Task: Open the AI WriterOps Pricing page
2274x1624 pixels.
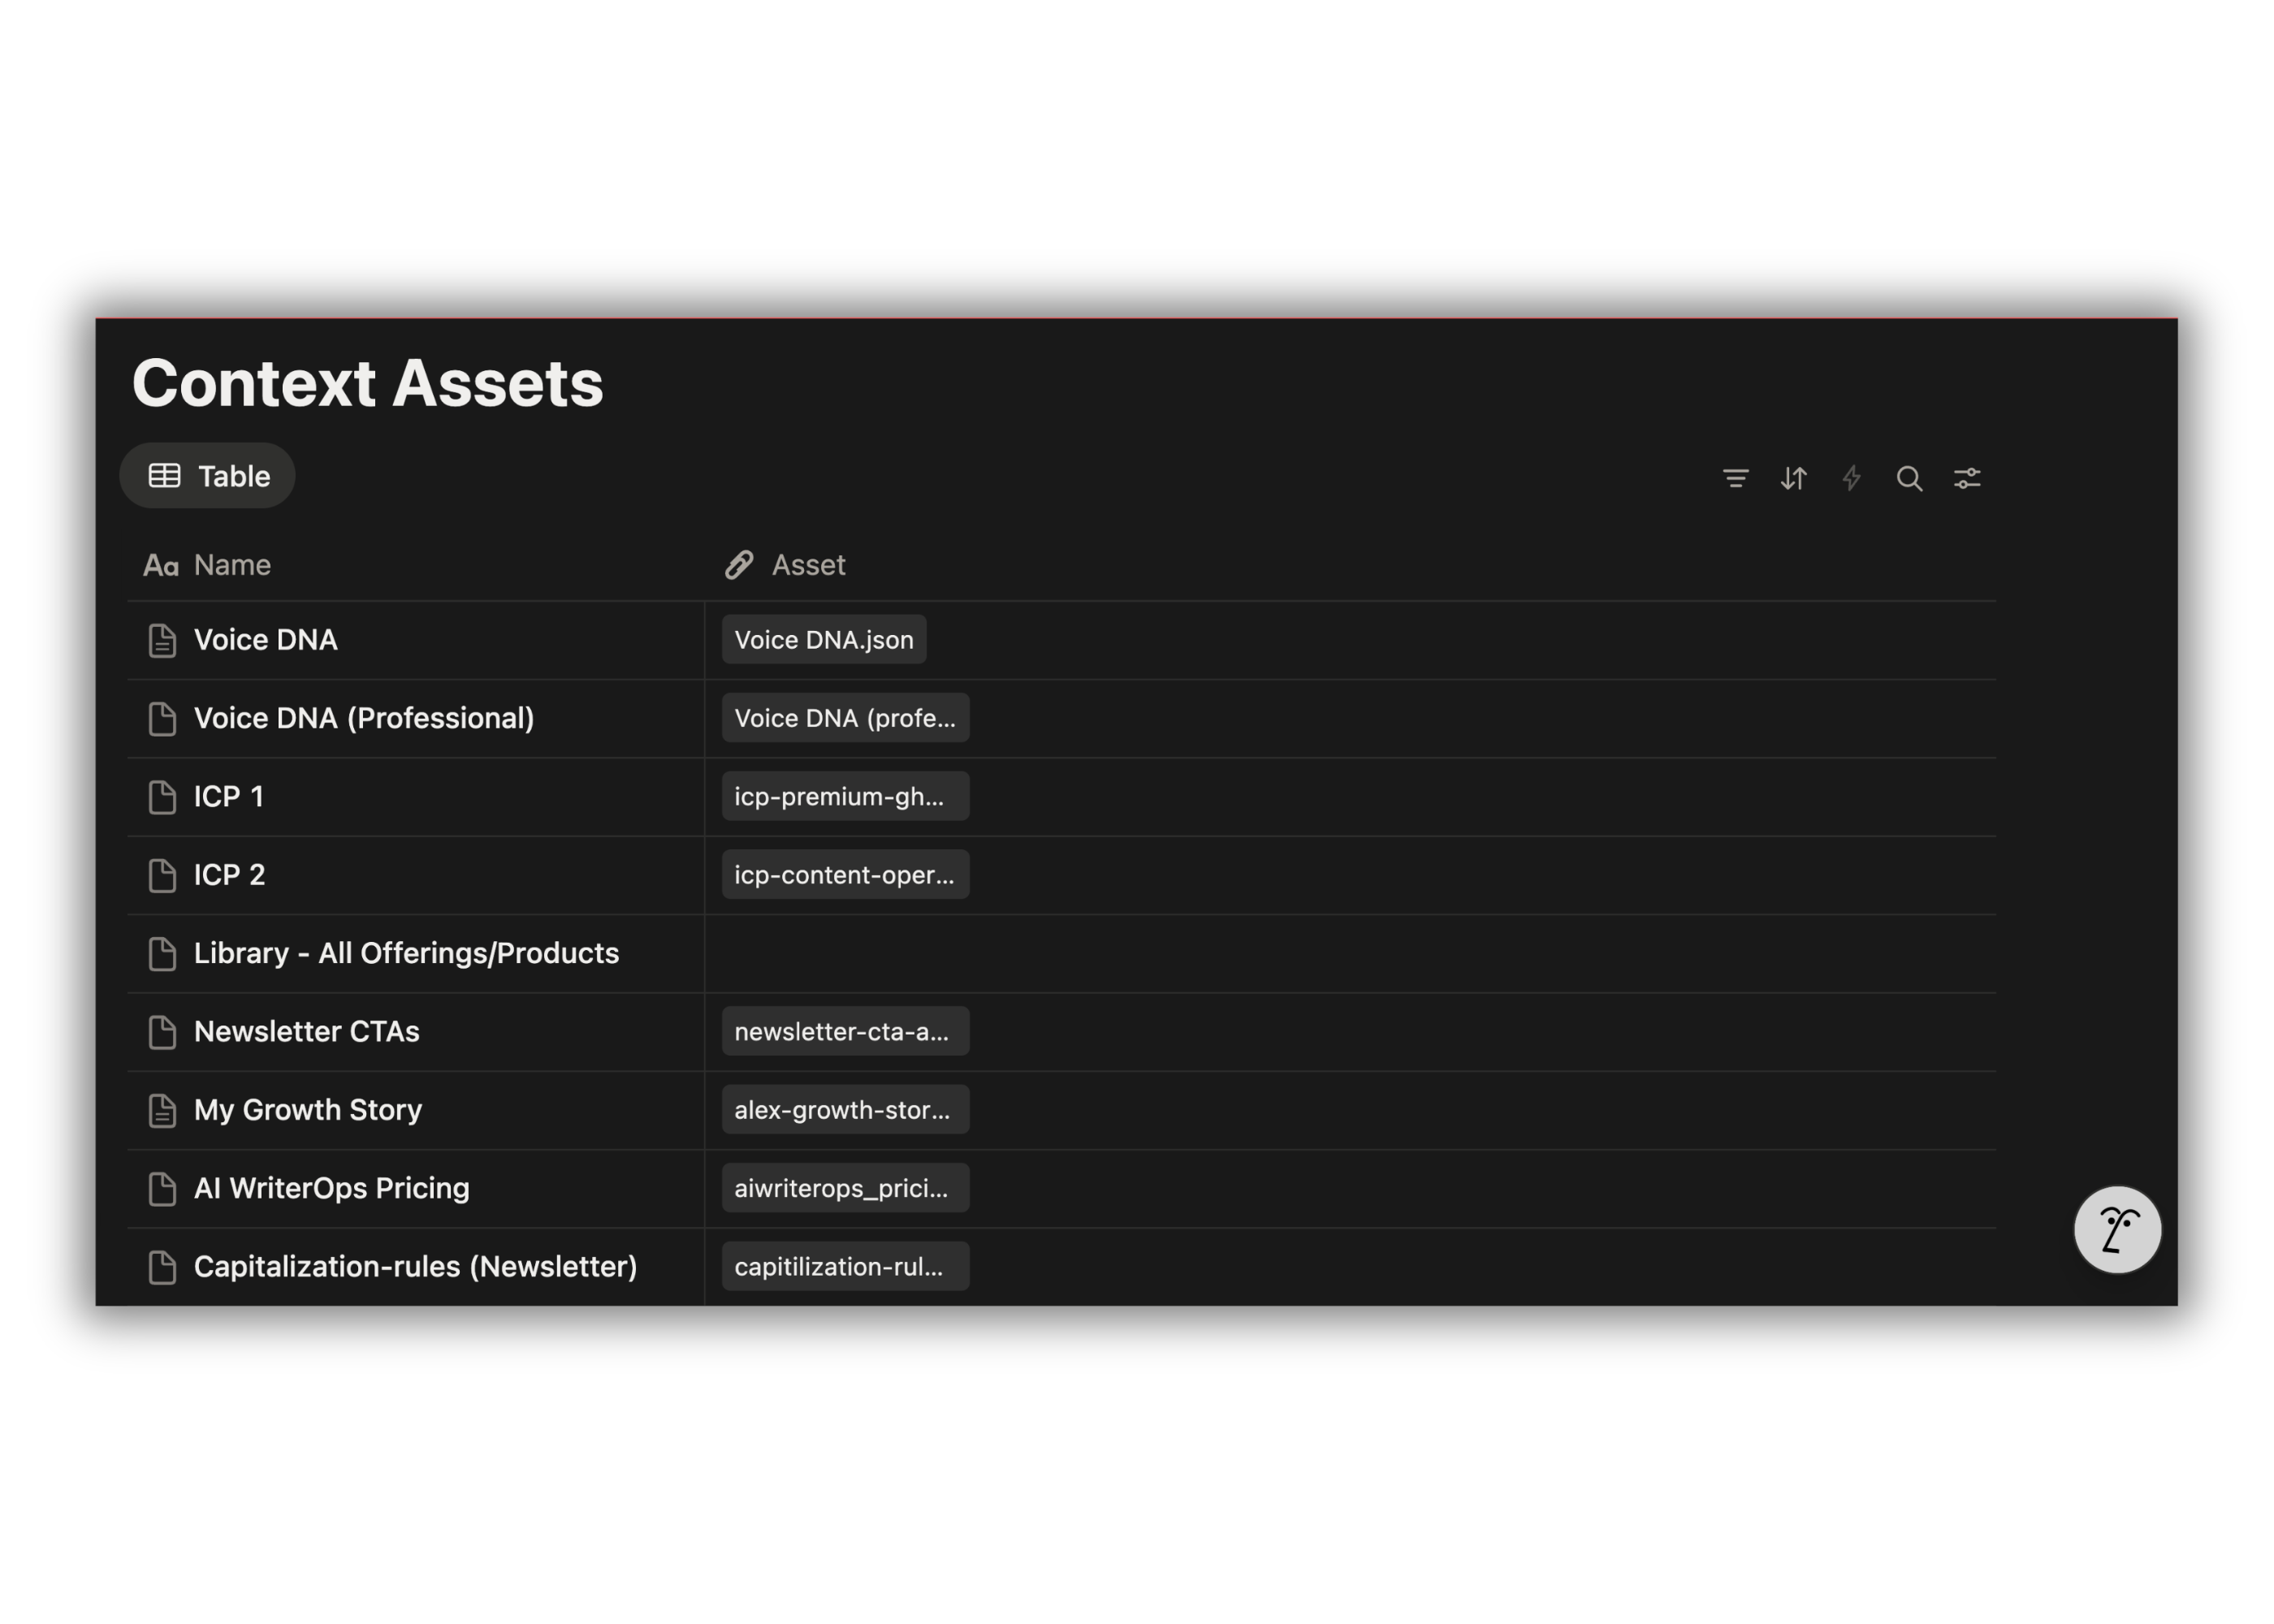Action: pyautogui.click(x=331, y=1188)
